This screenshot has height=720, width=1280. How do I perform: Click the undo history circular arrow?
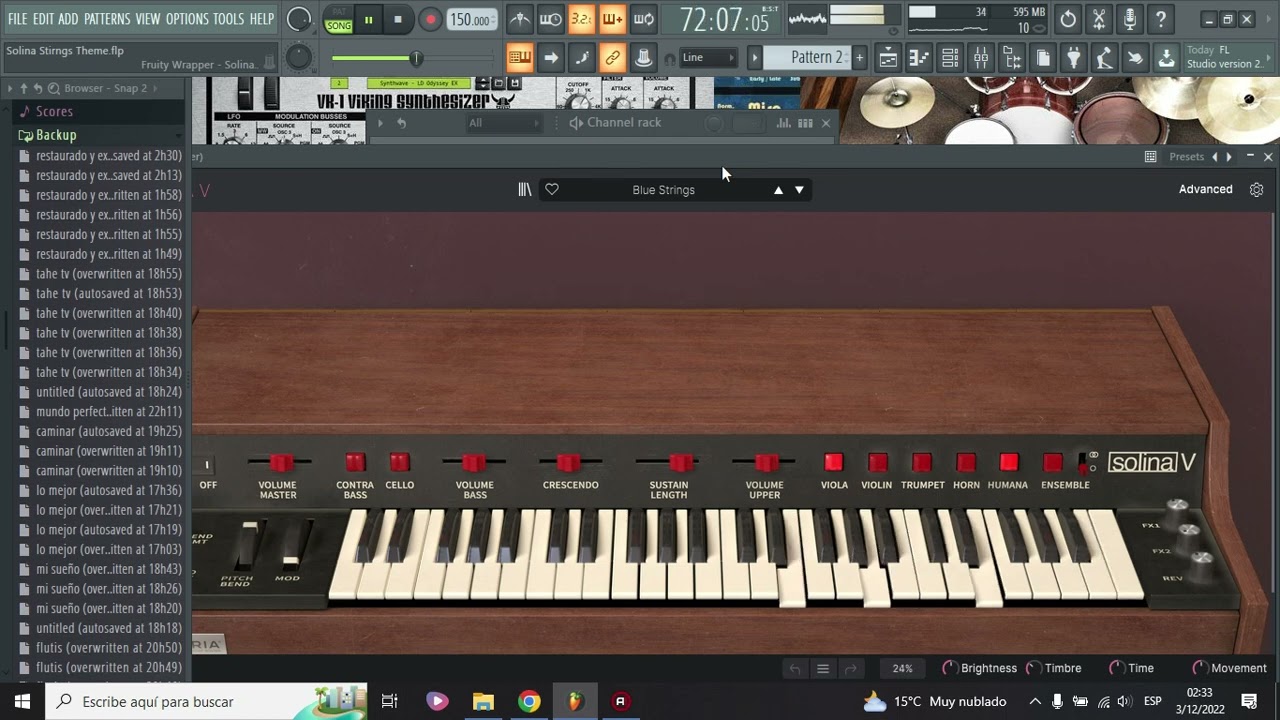coord(1068,19)
